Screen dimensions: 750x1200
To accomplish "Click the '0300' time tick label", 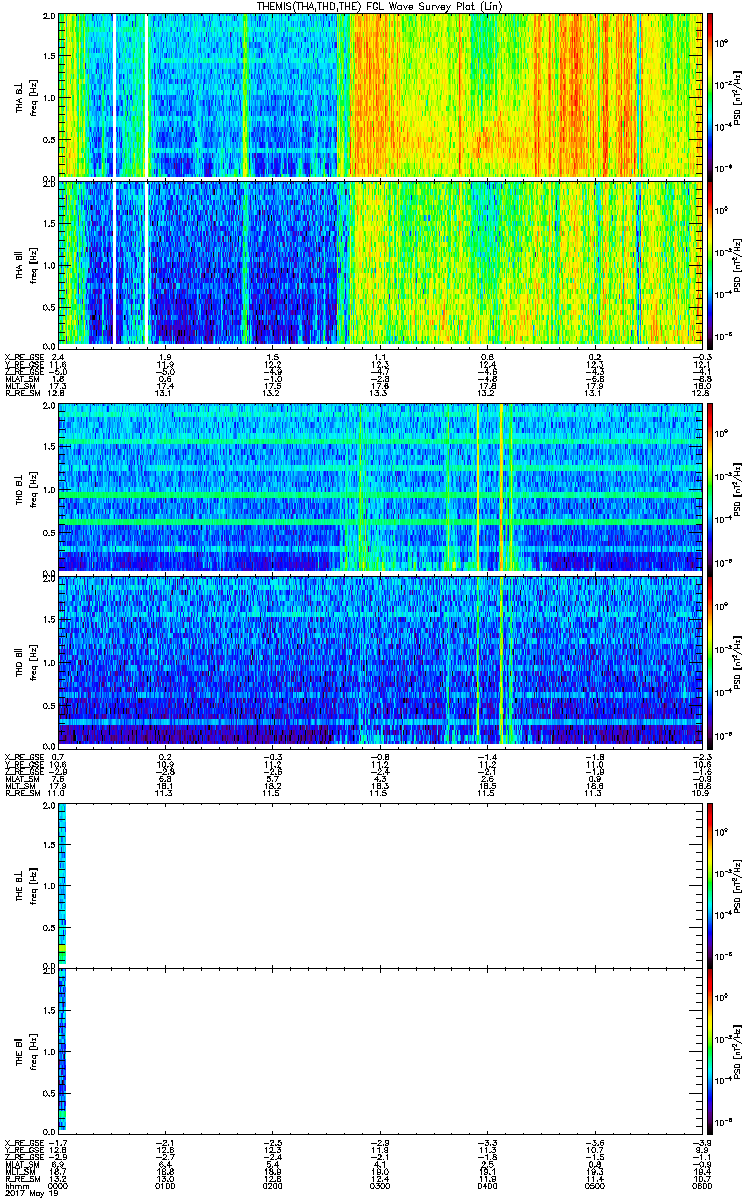I will 379,1187.
